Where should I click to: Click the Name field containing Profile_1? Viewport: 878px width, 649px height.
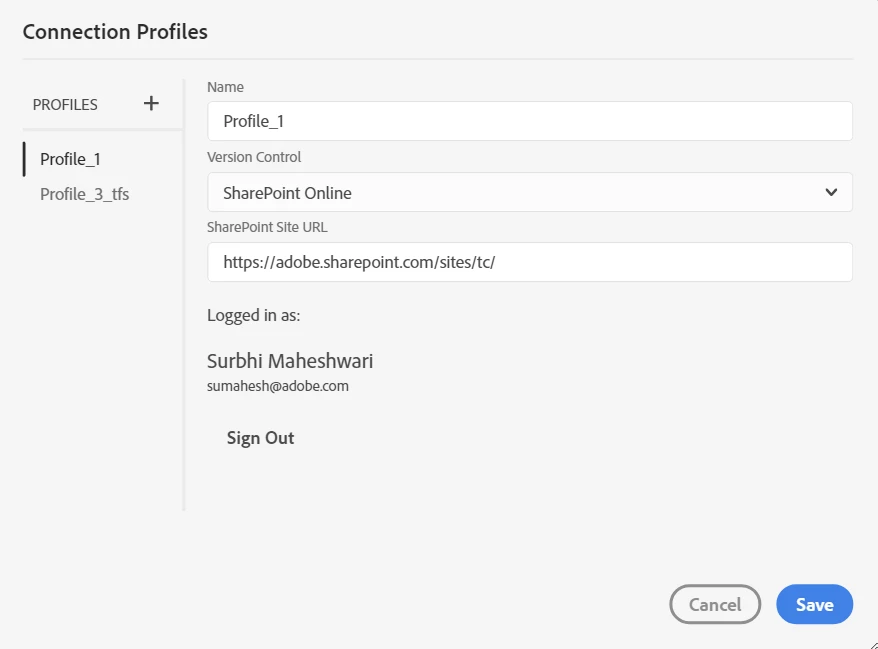(x=529, y=121)
